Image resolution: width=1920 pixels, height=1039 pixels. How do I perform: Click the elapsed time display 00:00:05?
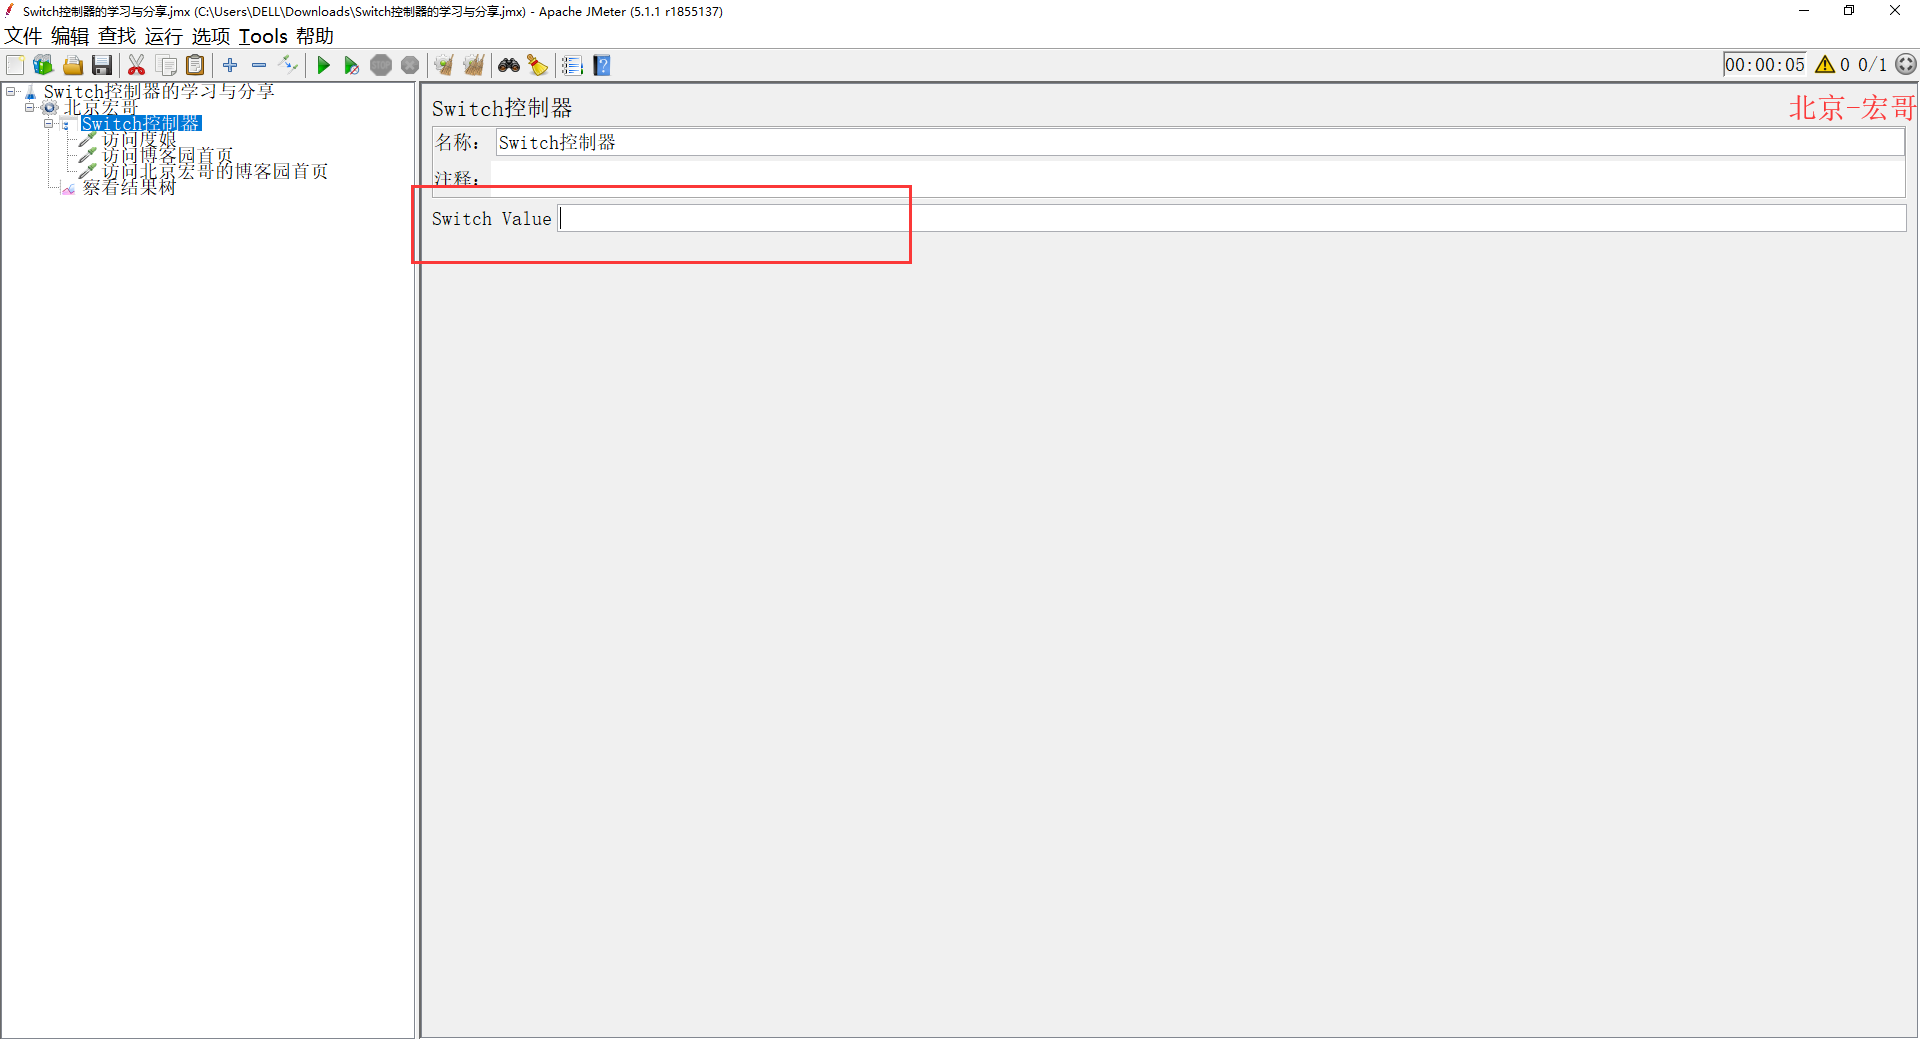[1765, 65]
